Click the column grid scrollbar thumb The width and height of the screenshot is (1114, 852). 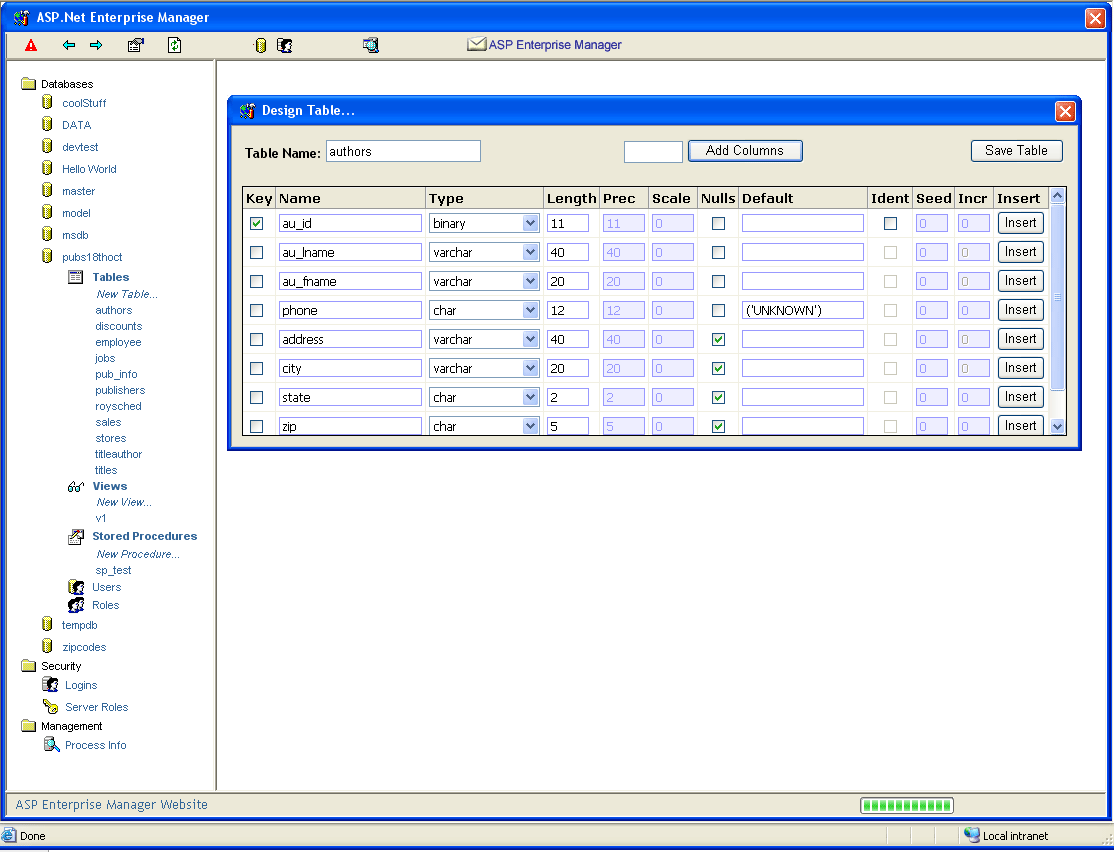pyautogui.click(x=1057, y=297)
